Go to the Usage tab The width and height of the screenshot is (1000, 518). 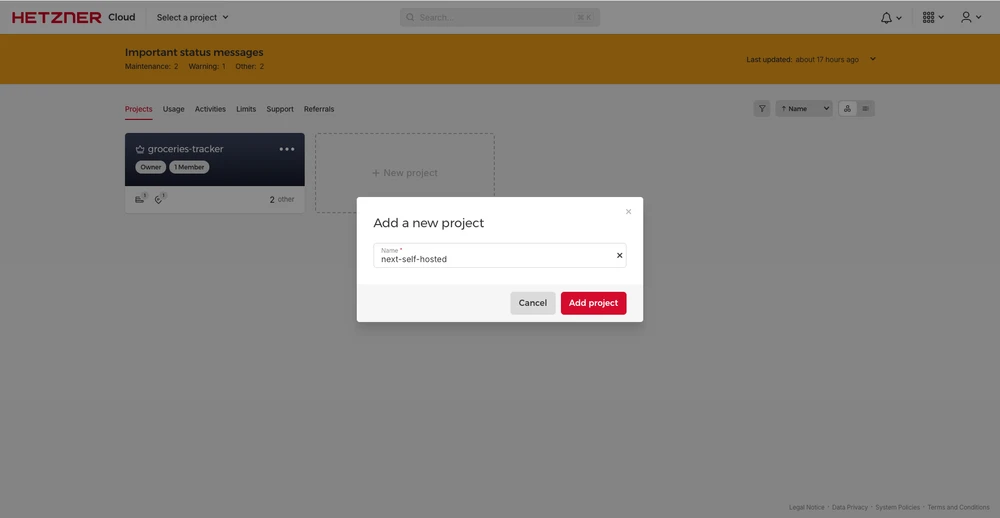tap(173, 109)
